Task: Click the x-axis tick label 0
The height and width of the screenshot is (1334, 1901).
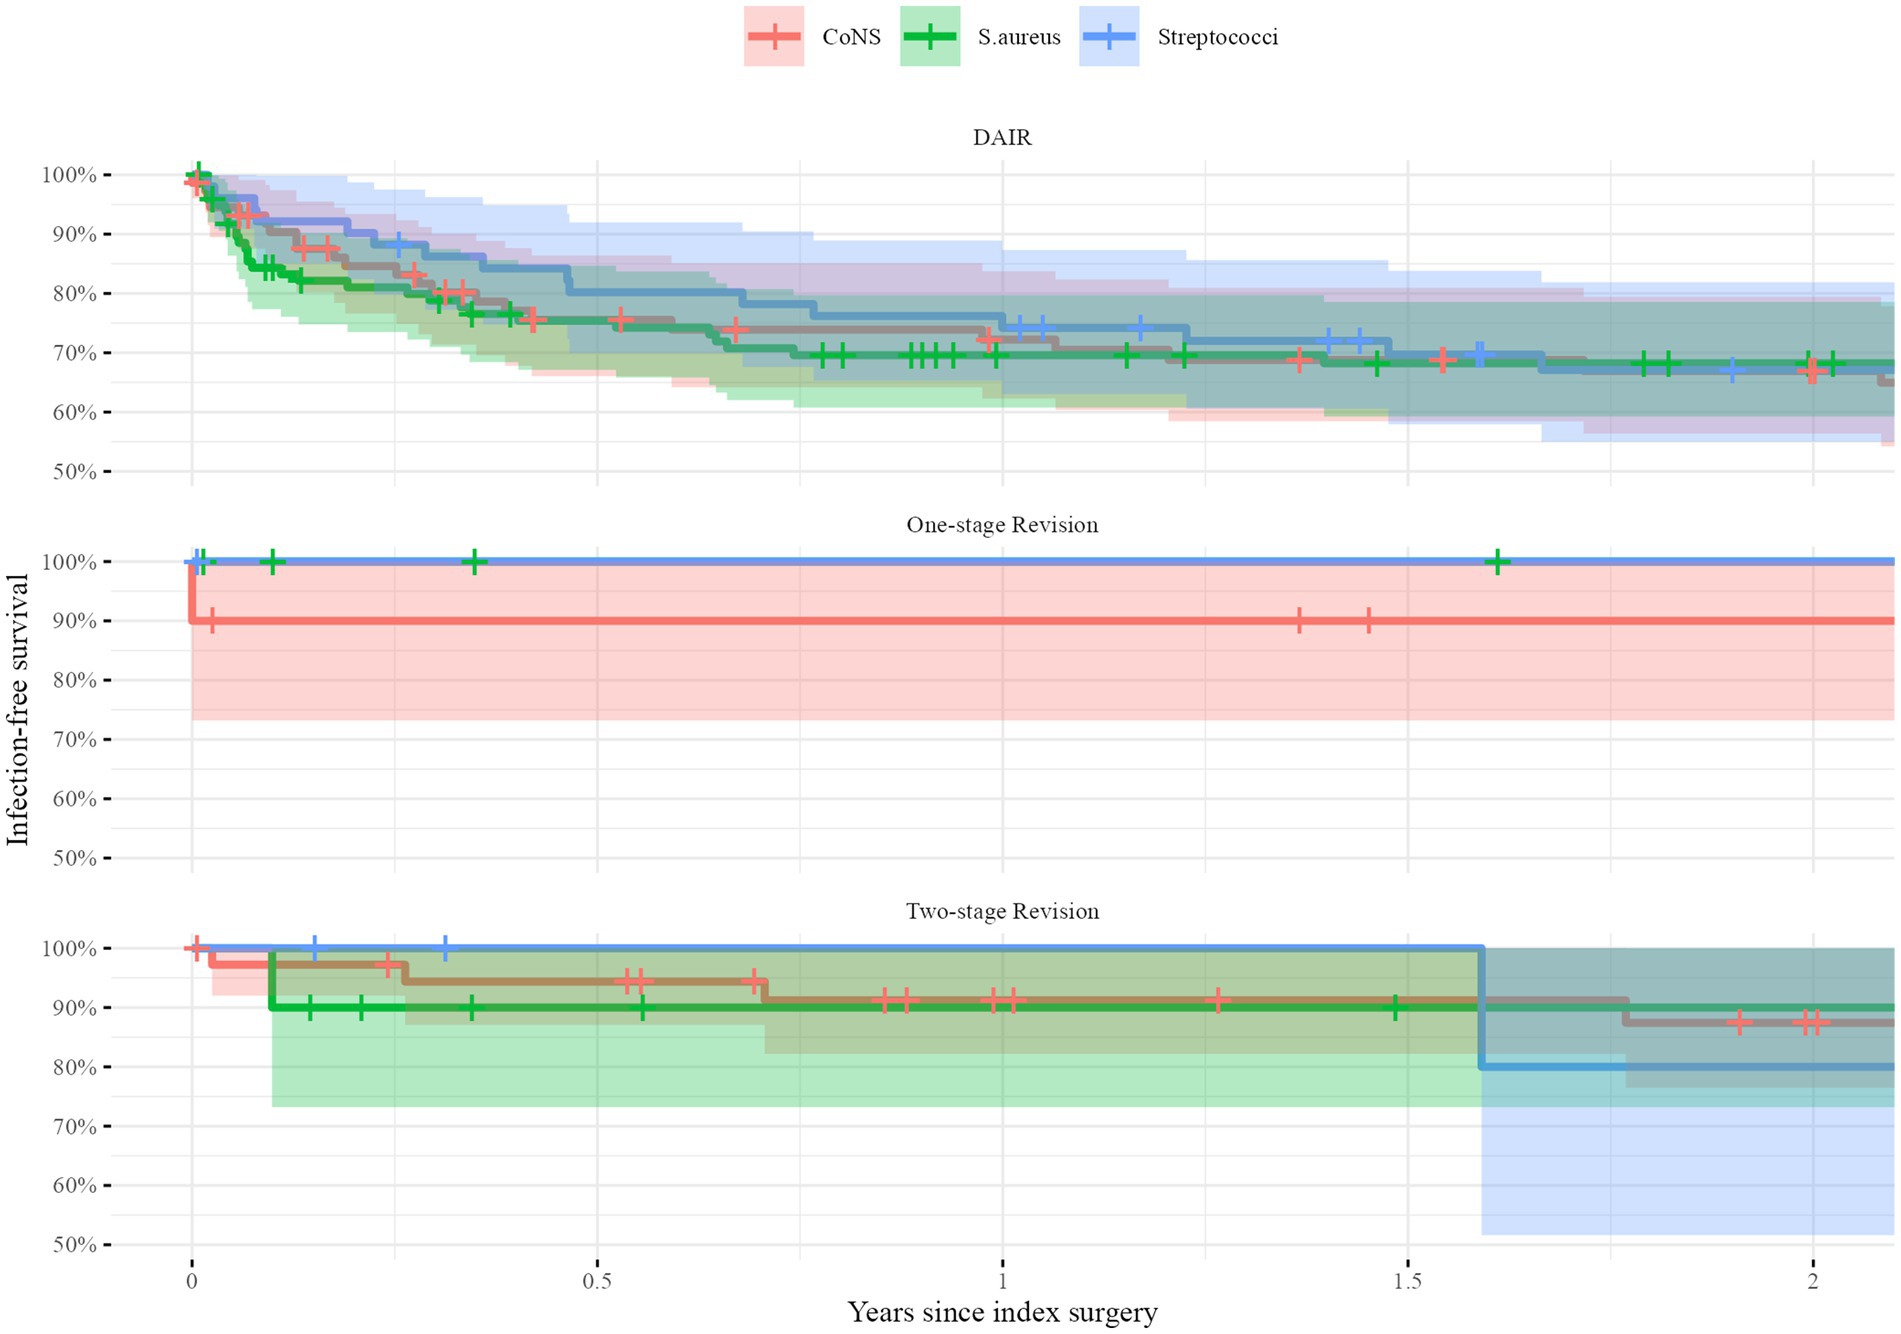Action: point(192,1281)
